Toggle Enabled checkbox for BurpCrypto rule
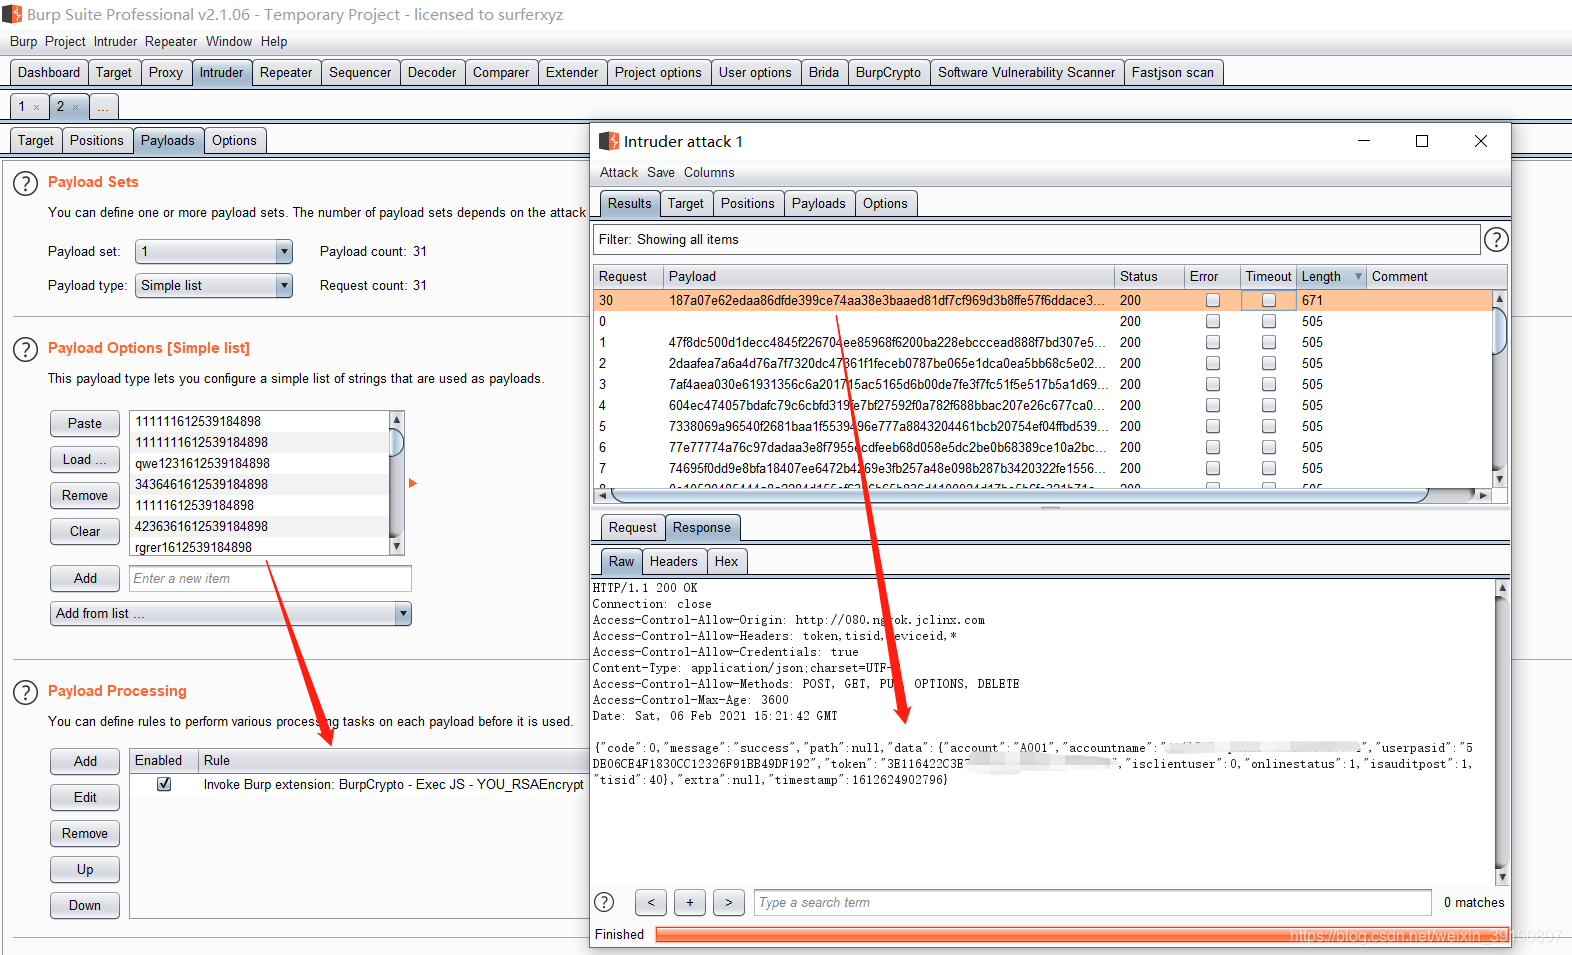 [164, 784]
